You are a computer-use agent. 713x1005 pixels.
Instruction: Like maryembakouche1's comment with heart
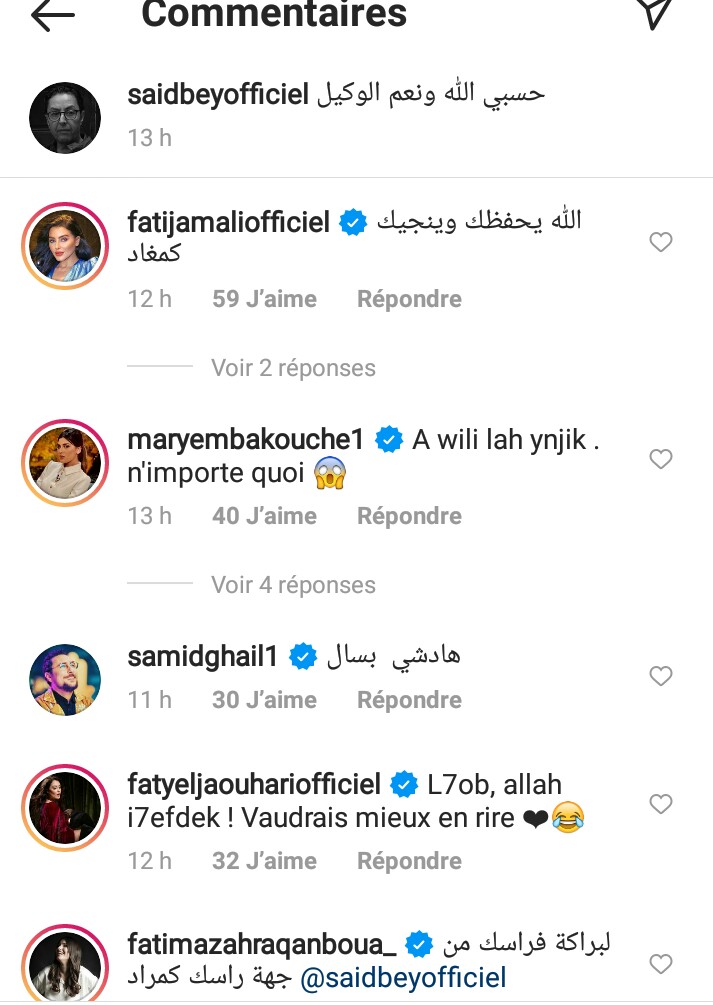coord(661,459)
